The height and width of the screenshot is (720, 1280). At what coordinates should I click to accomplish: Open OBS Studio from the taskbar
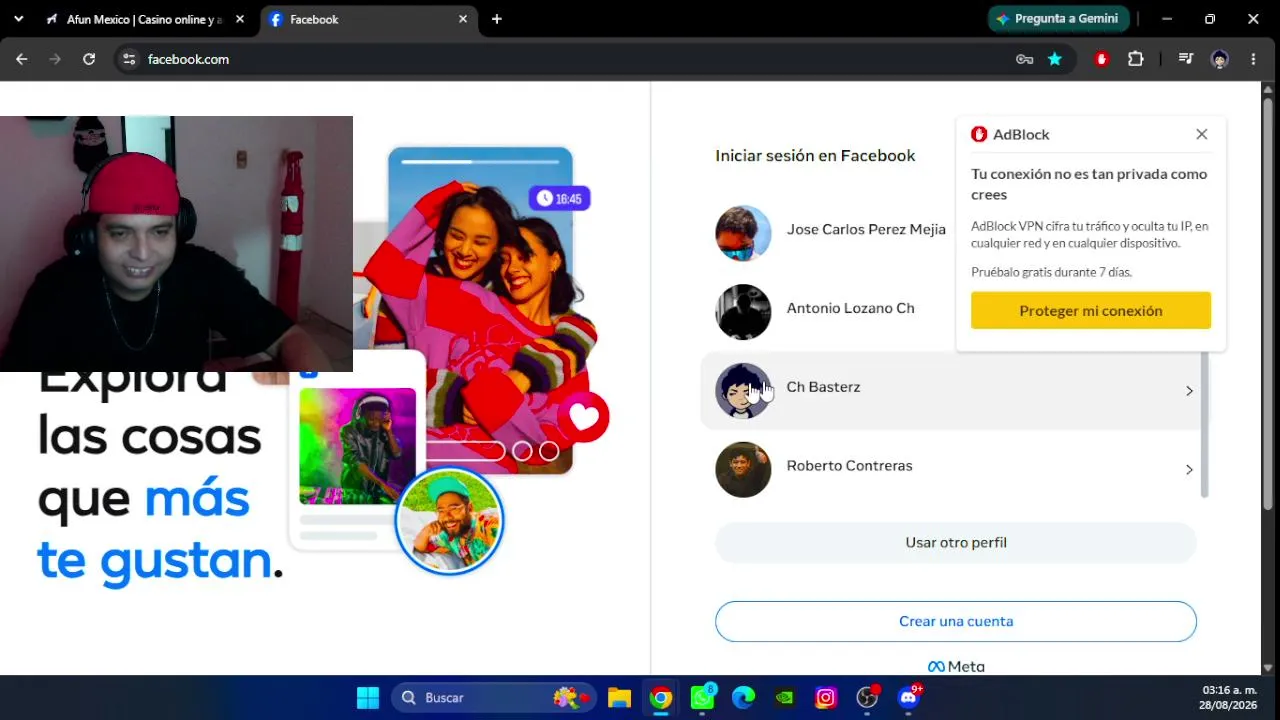[867, 698]
